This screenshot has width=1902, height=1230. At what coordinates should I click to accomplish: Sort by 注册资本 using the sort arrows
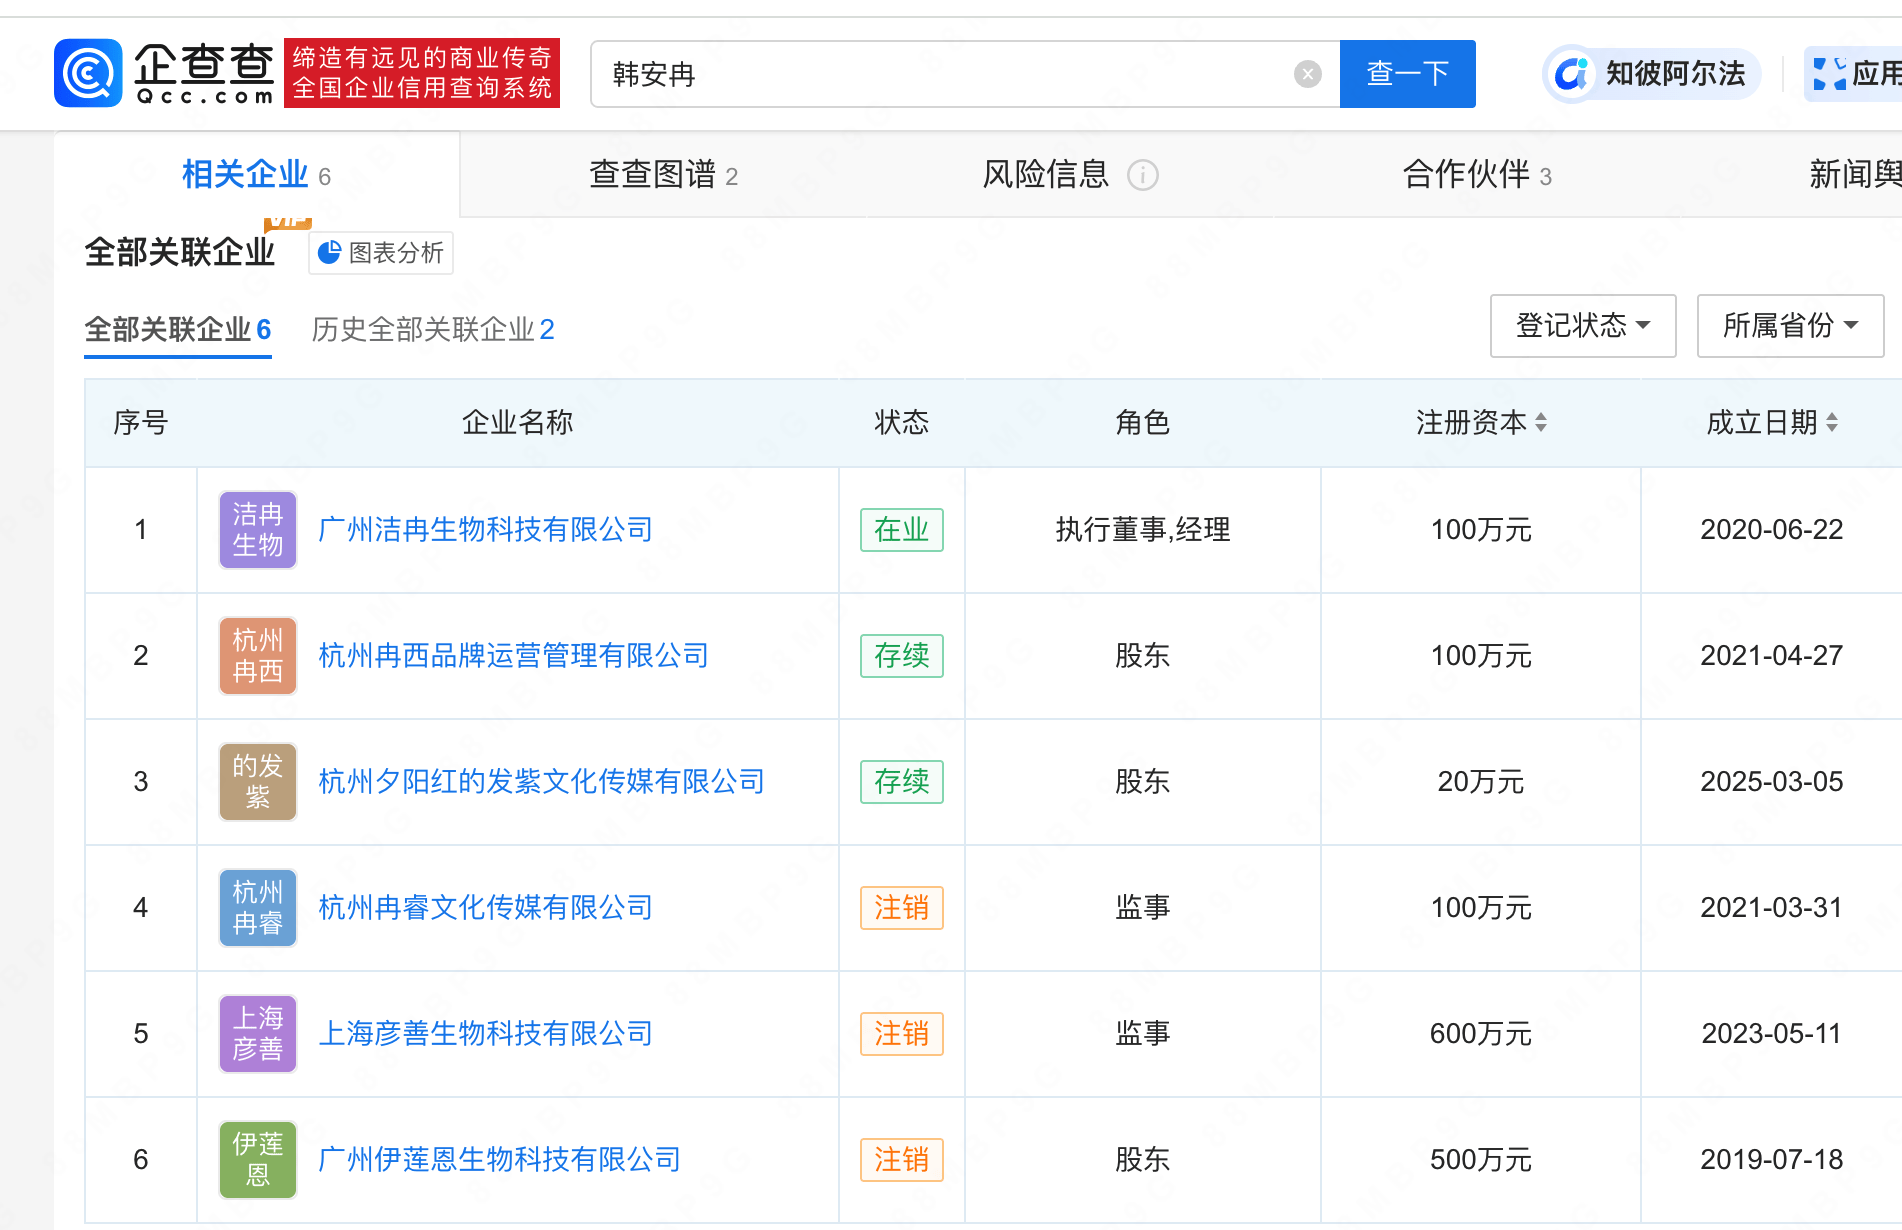tap(1541, 423)
